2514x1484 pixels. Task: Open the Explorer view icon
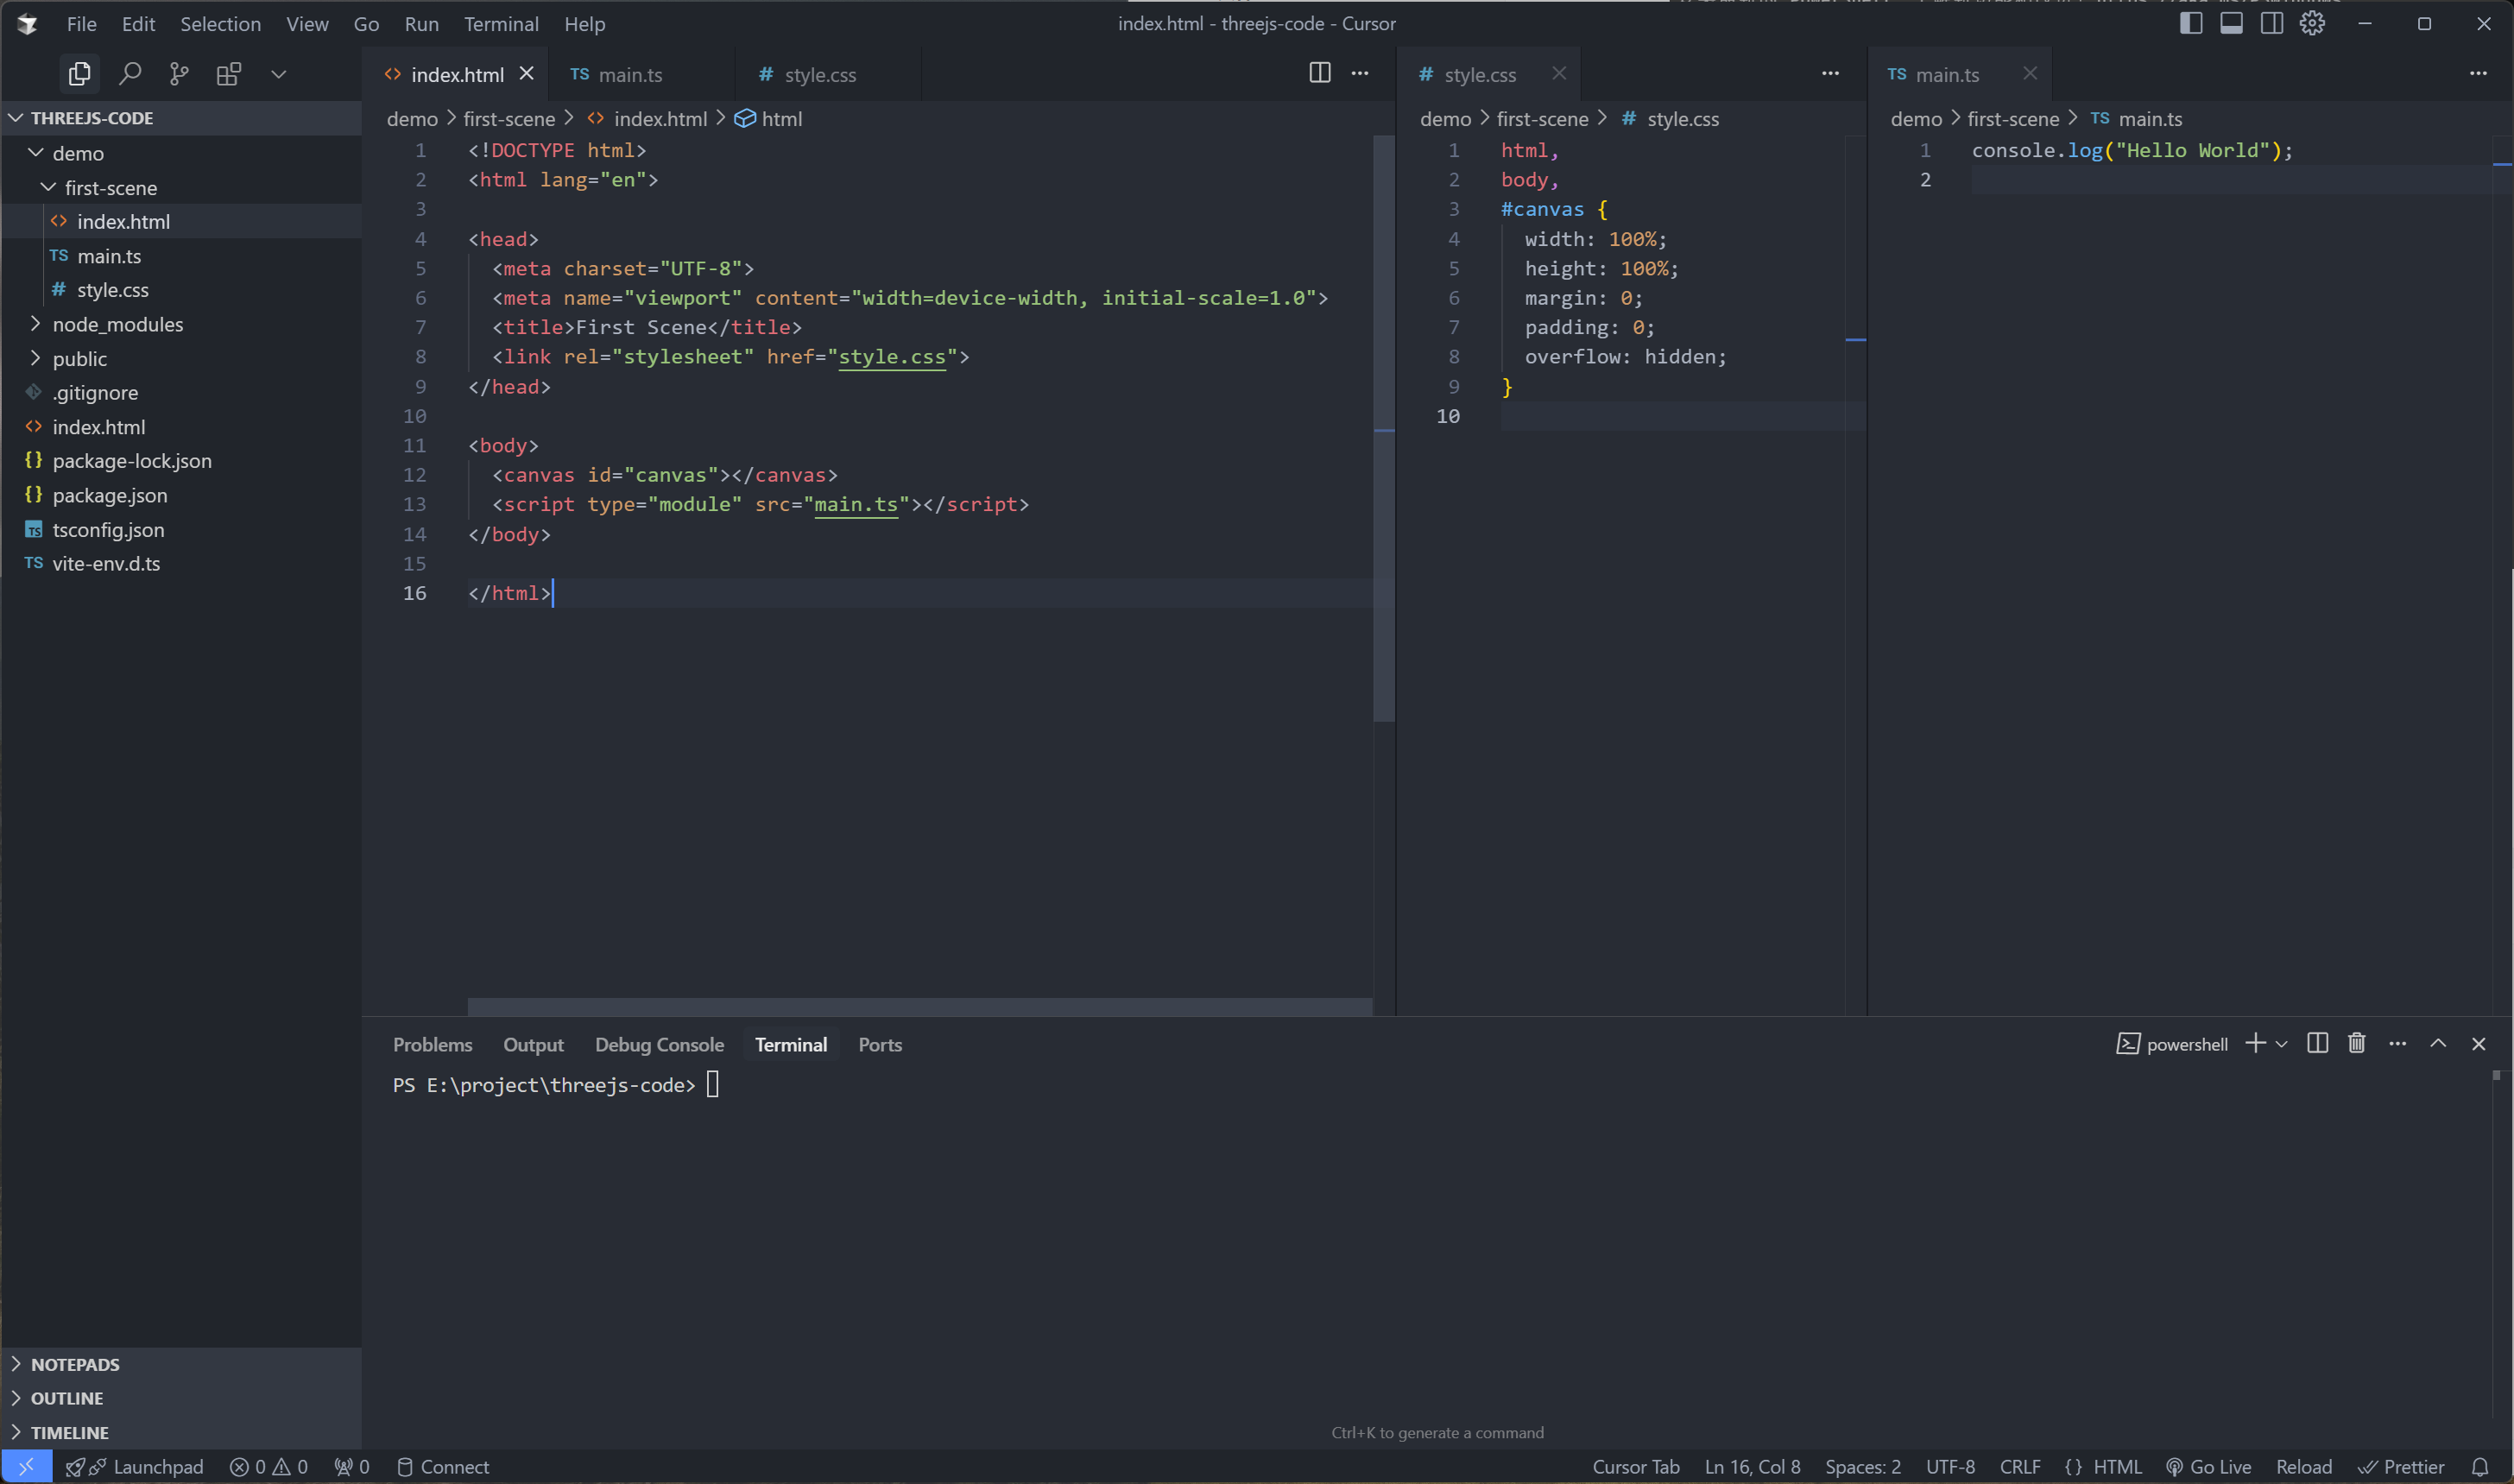point(79,74)
